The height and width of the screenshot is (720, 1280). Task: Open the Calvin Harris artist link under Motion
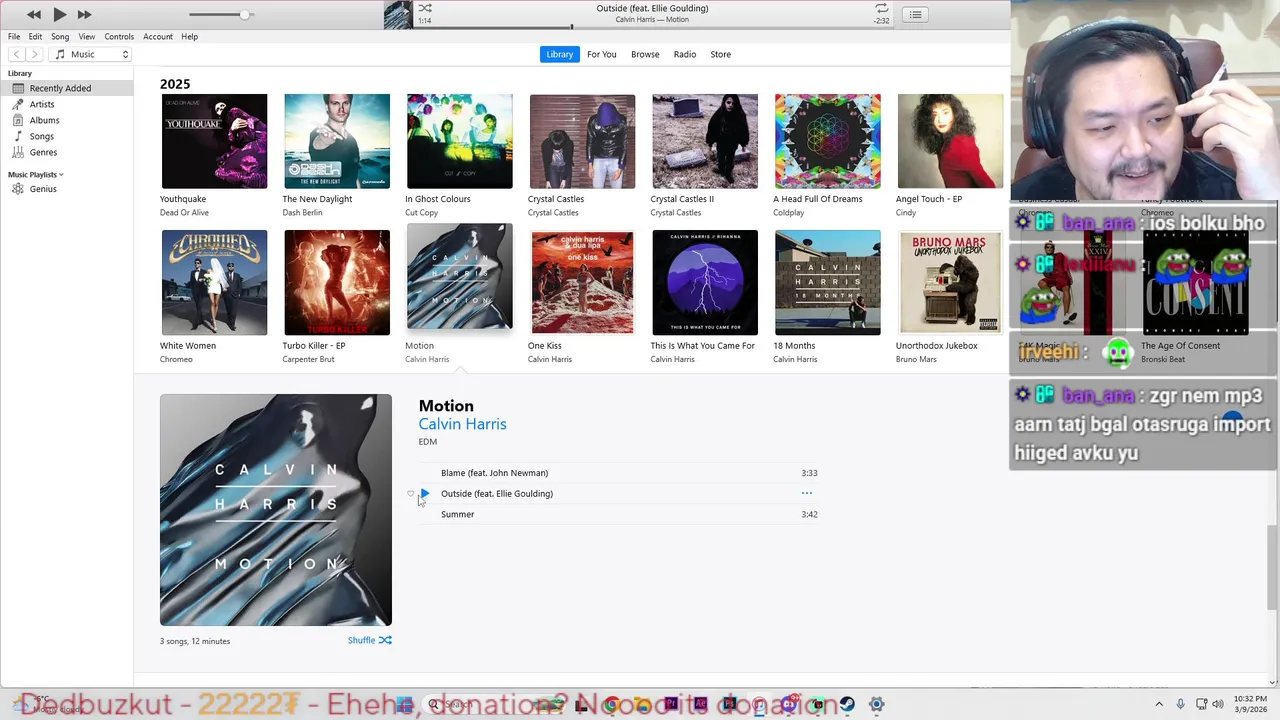tap(462, 424)
